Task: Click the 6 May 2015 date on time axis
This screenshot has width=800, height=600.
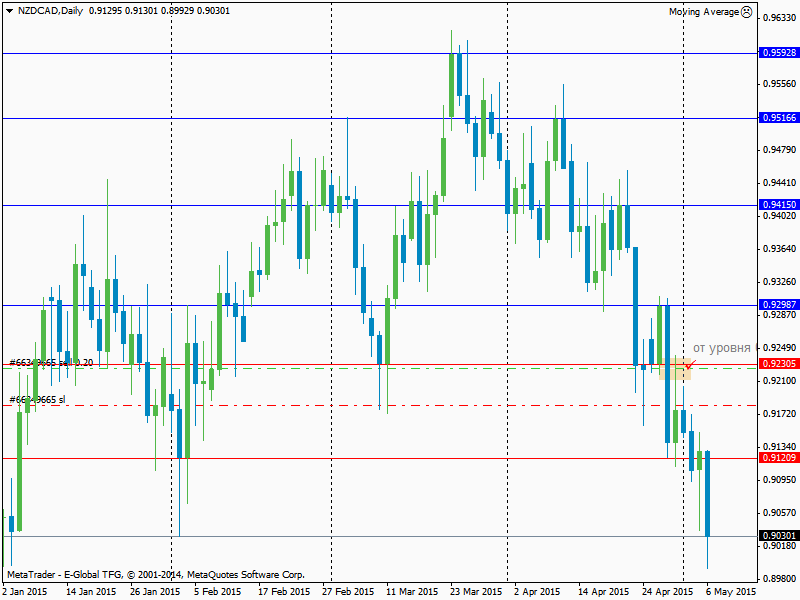Action: (x=731, y=592)
